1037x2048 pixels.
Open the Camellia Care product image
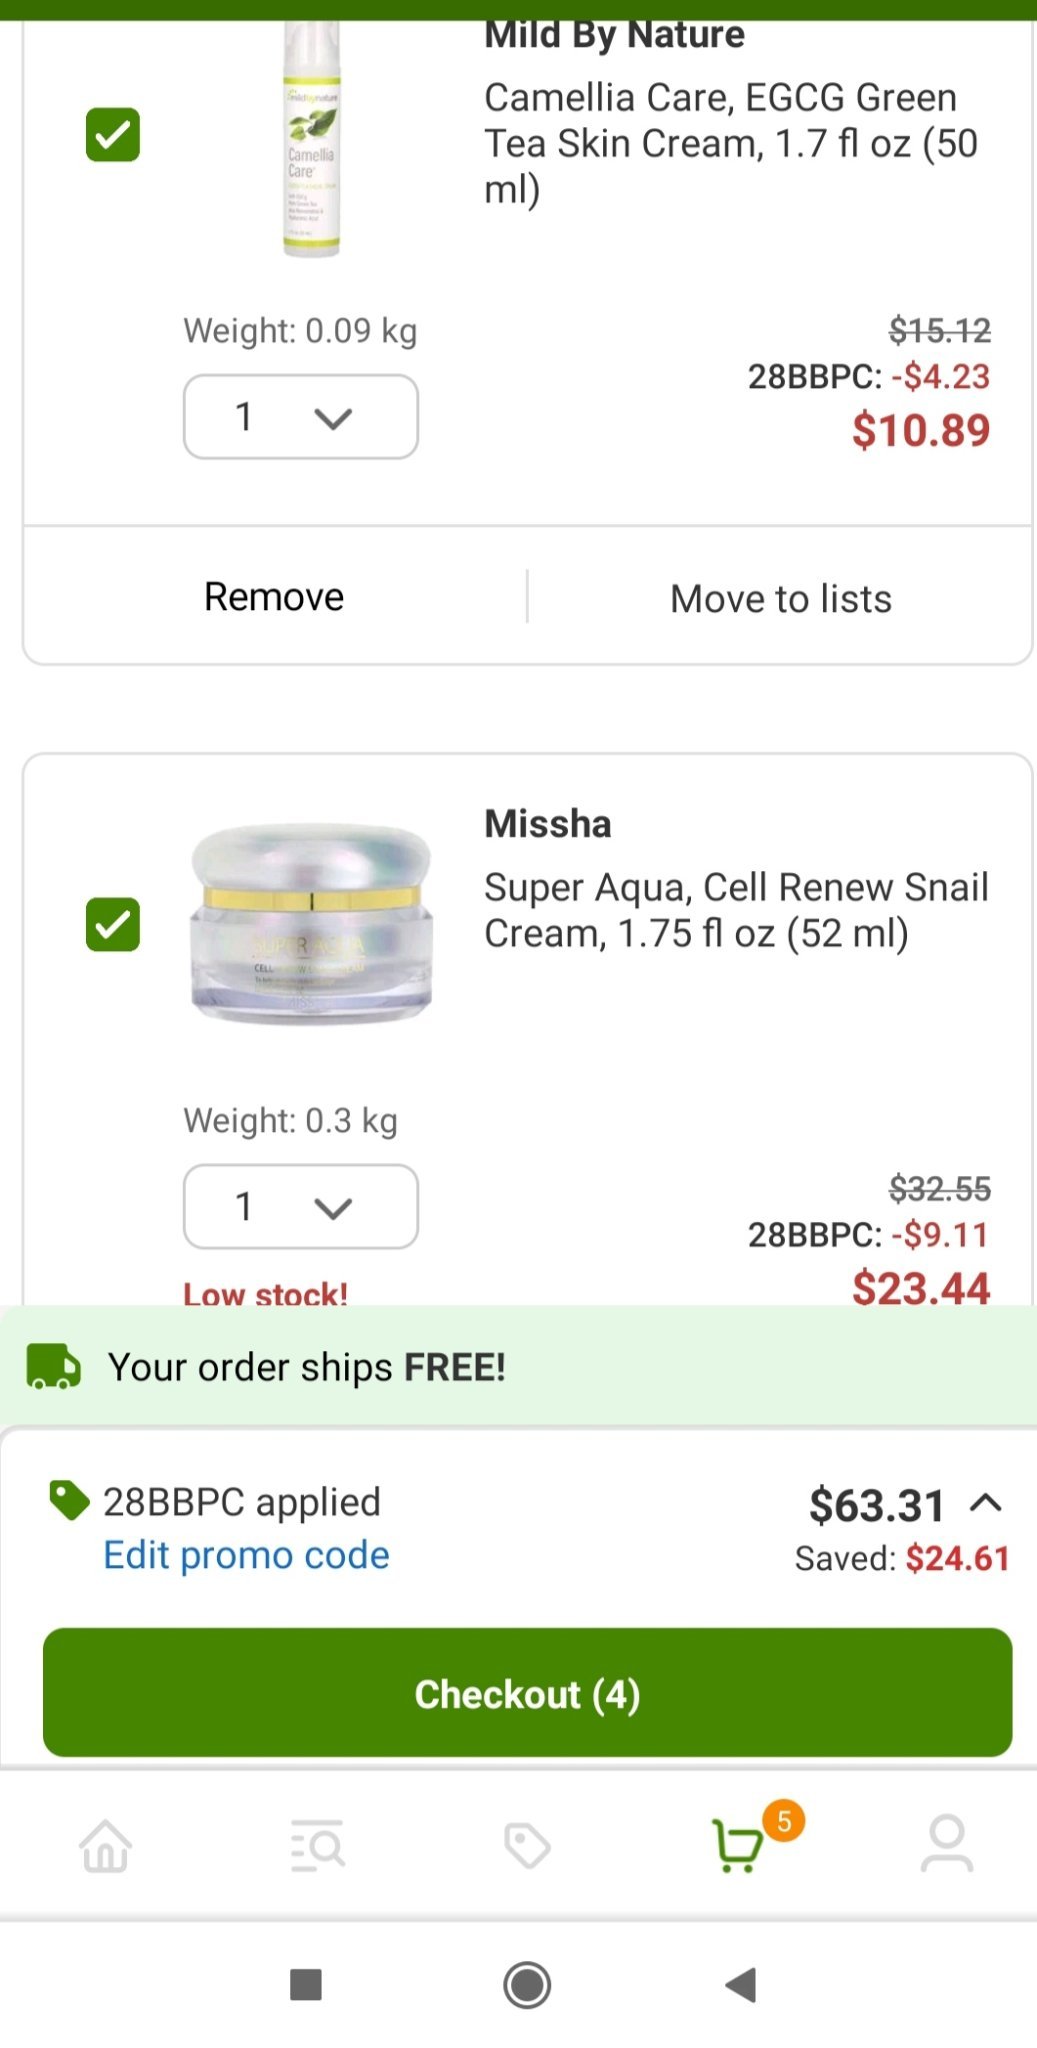(x=312, y=140)
